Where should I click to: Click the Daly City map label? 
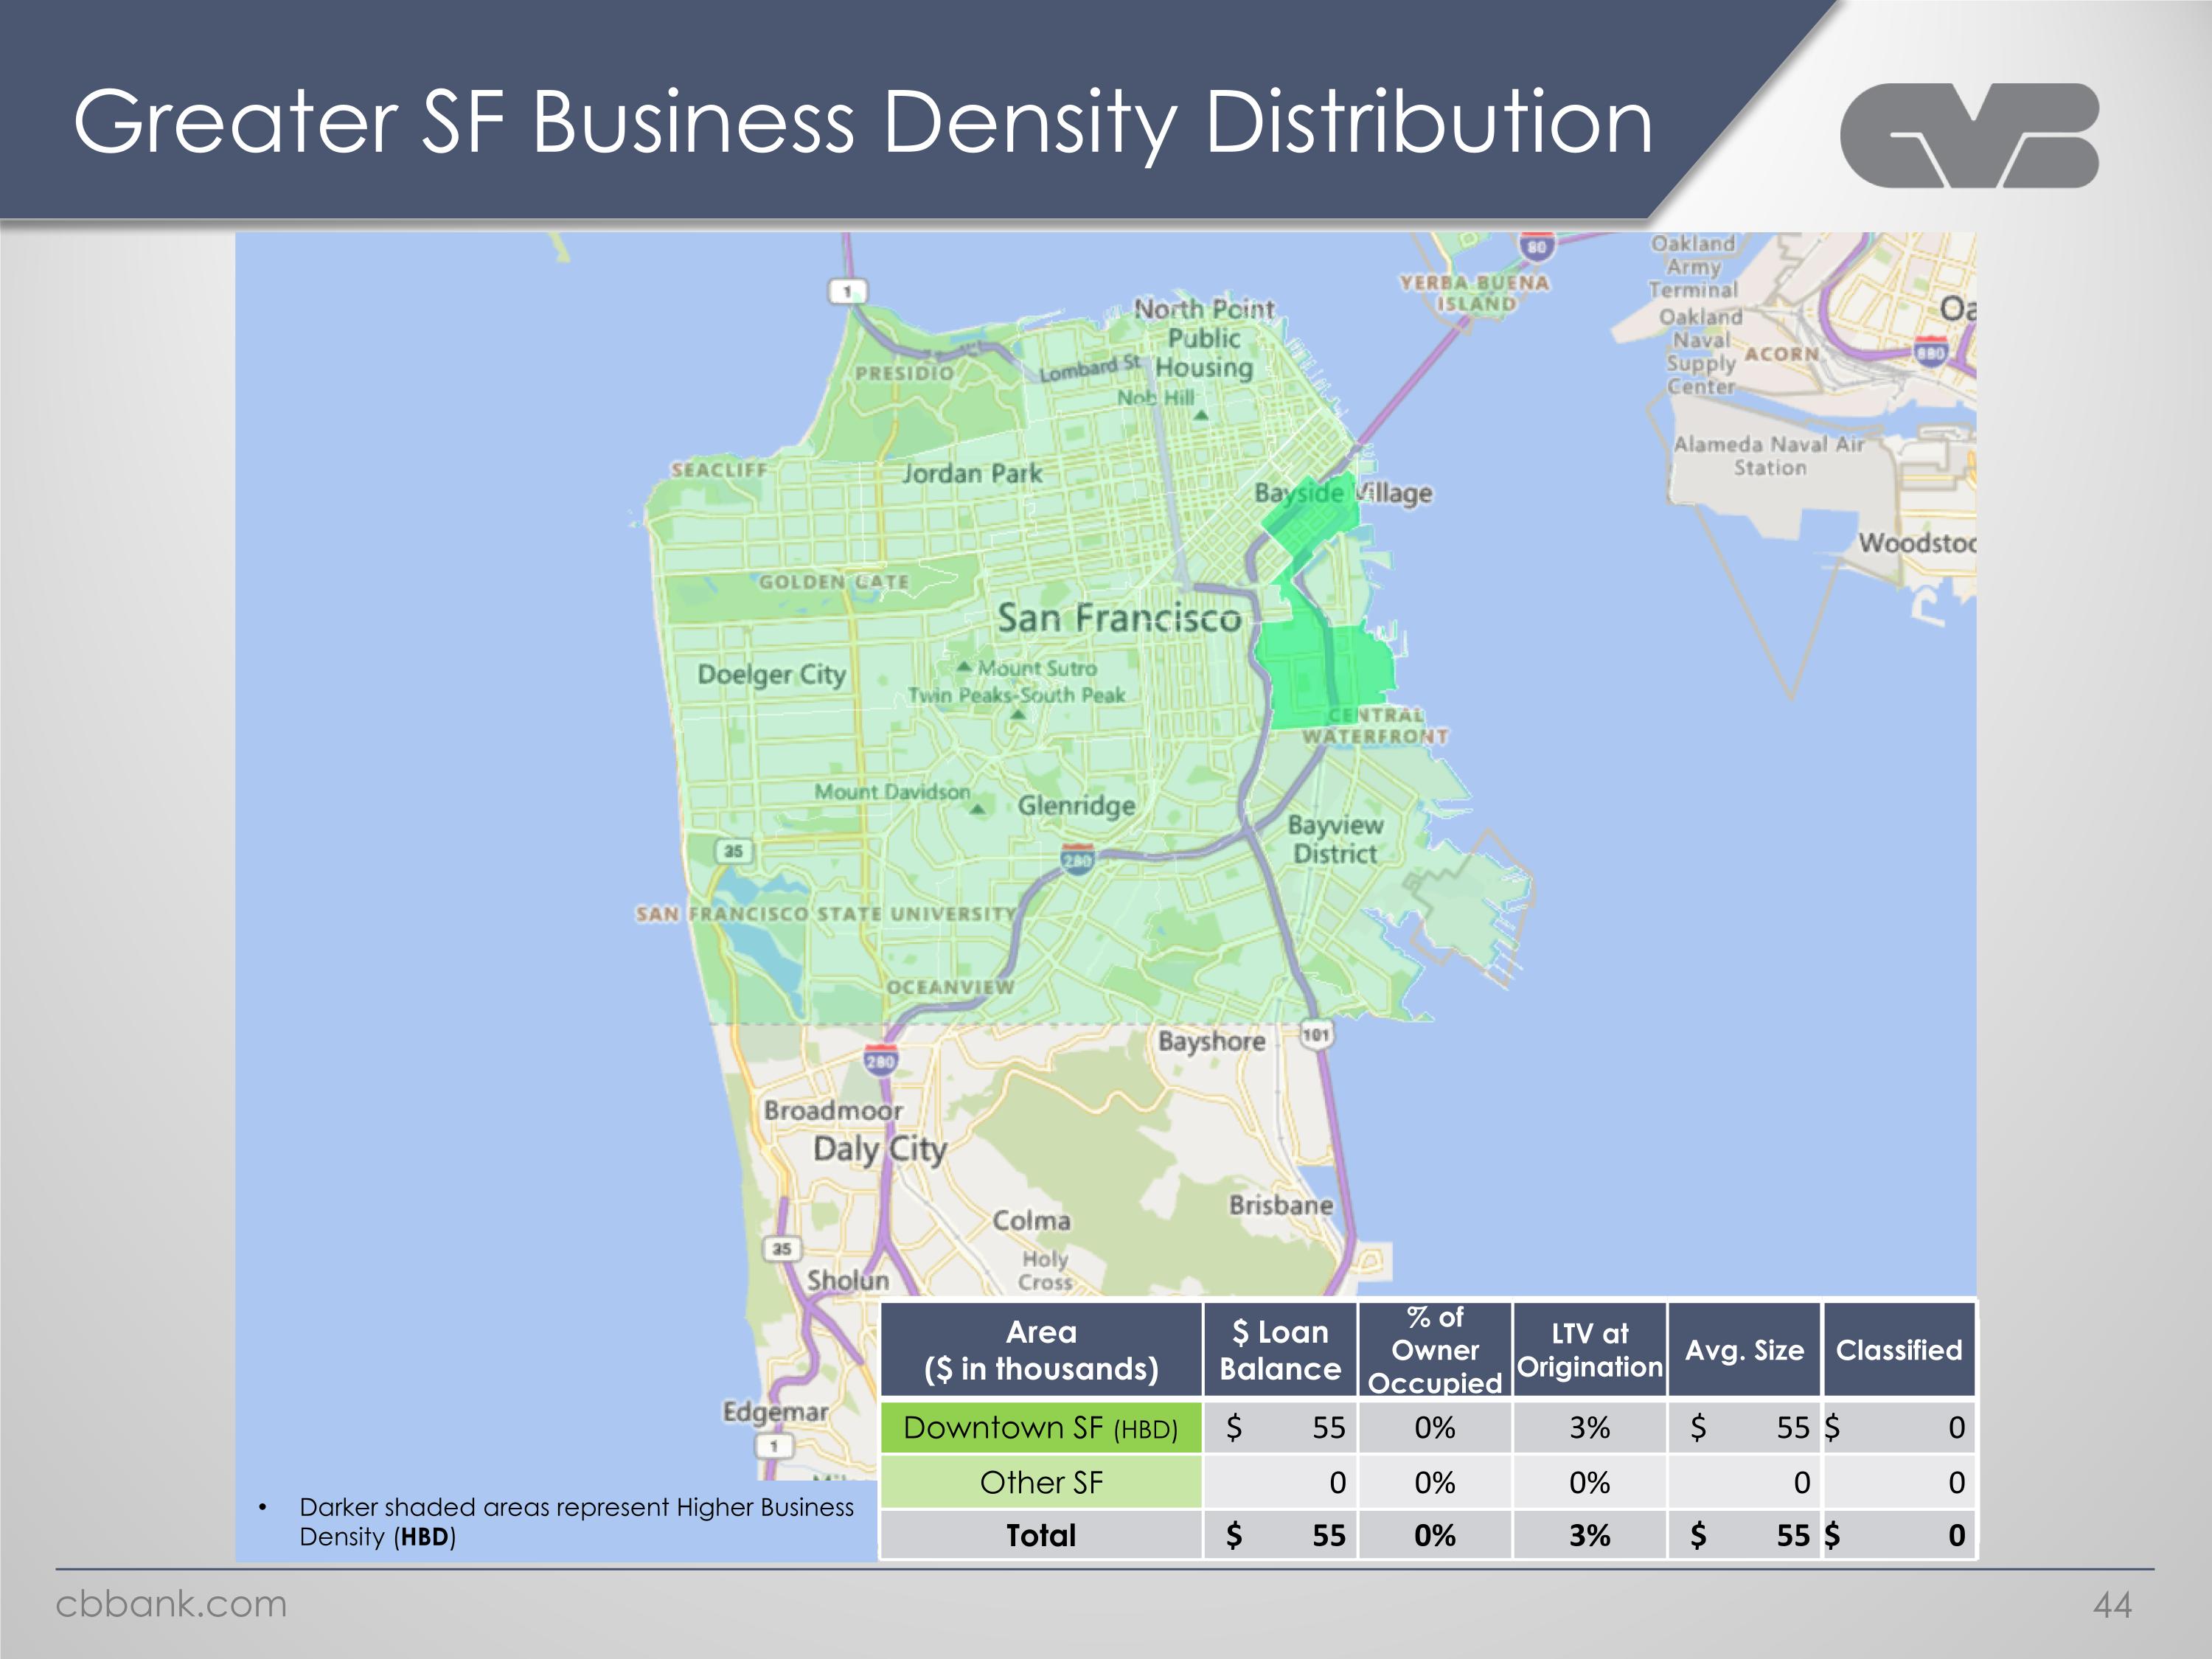(879, 1149)
